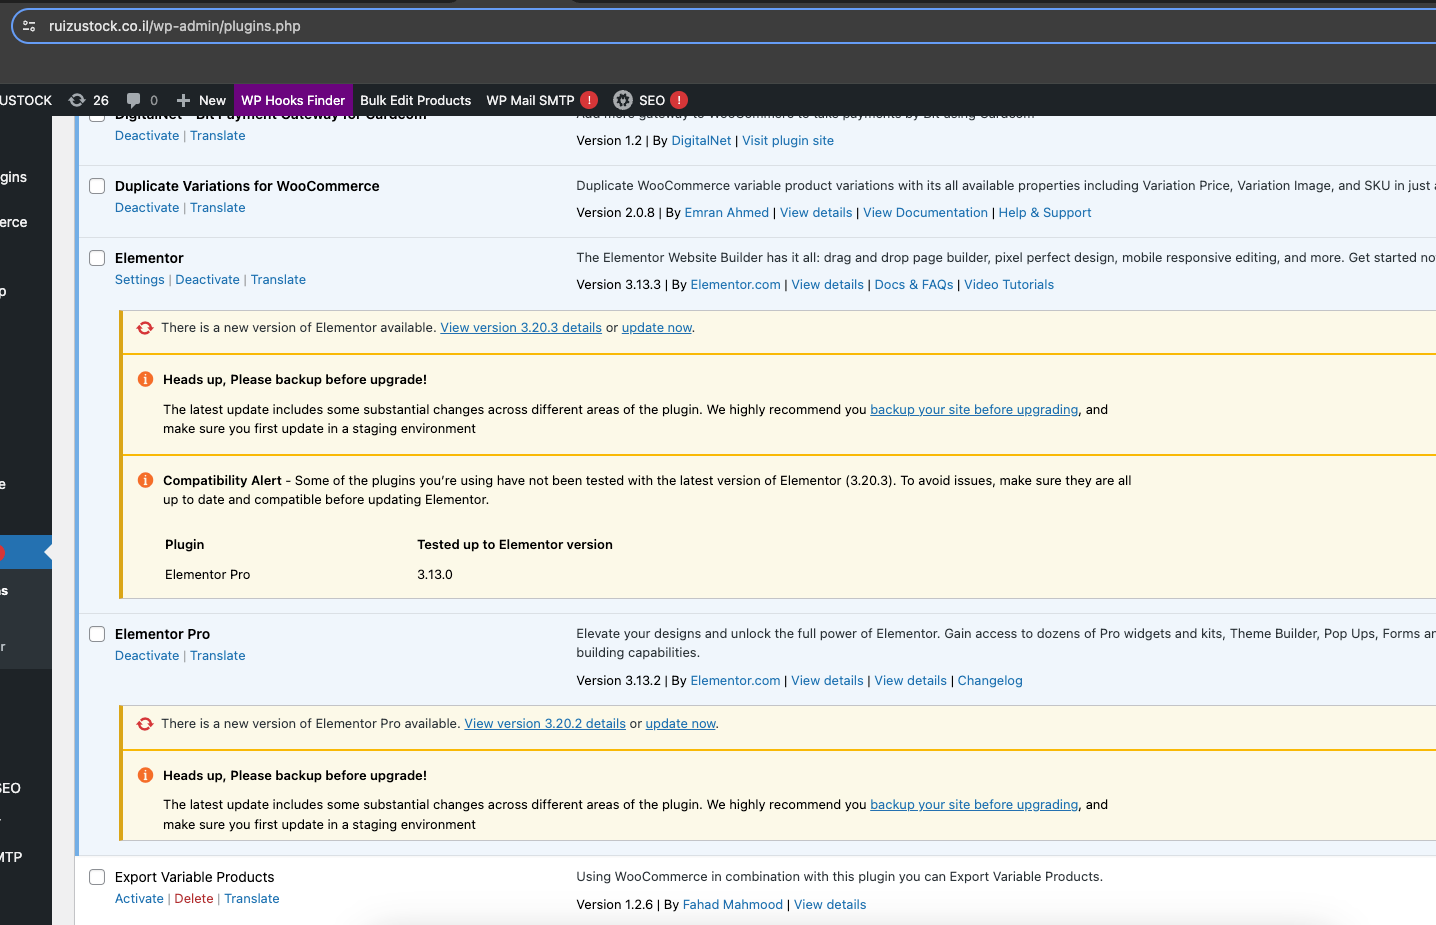Open backup link in Elementor Pro upgrade warning

(974, 805)
